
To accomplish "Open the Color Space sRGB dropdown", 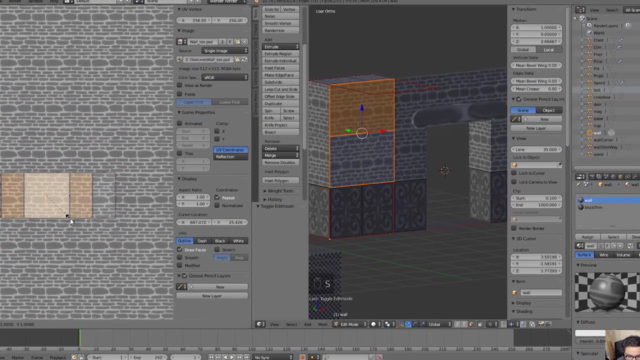I will coord(224,77).
